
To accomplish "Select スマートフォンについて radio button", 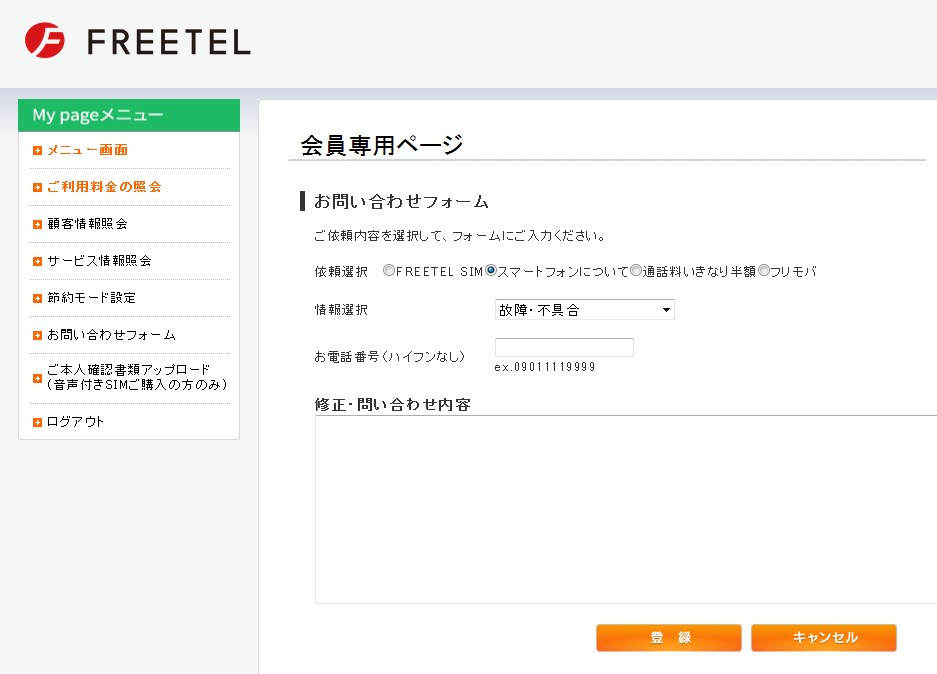I will pyautogui.click(x=491, y=271).
